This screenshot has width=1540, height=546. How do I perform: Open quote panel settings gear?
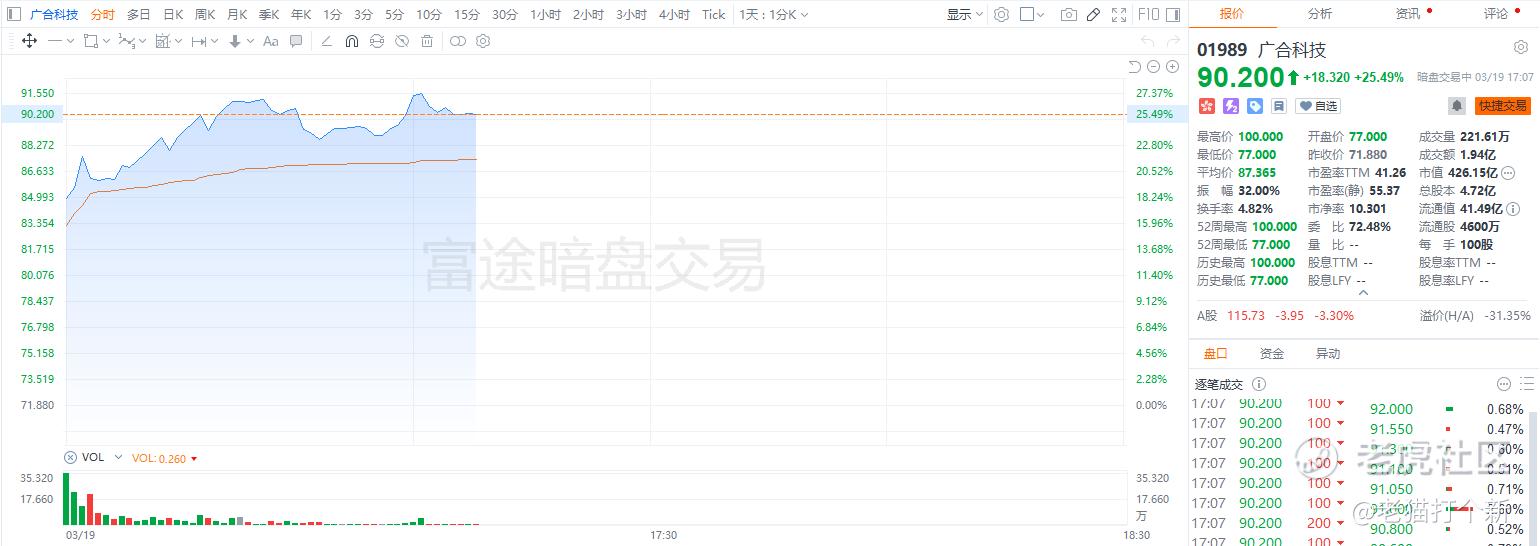point(1520,48)
